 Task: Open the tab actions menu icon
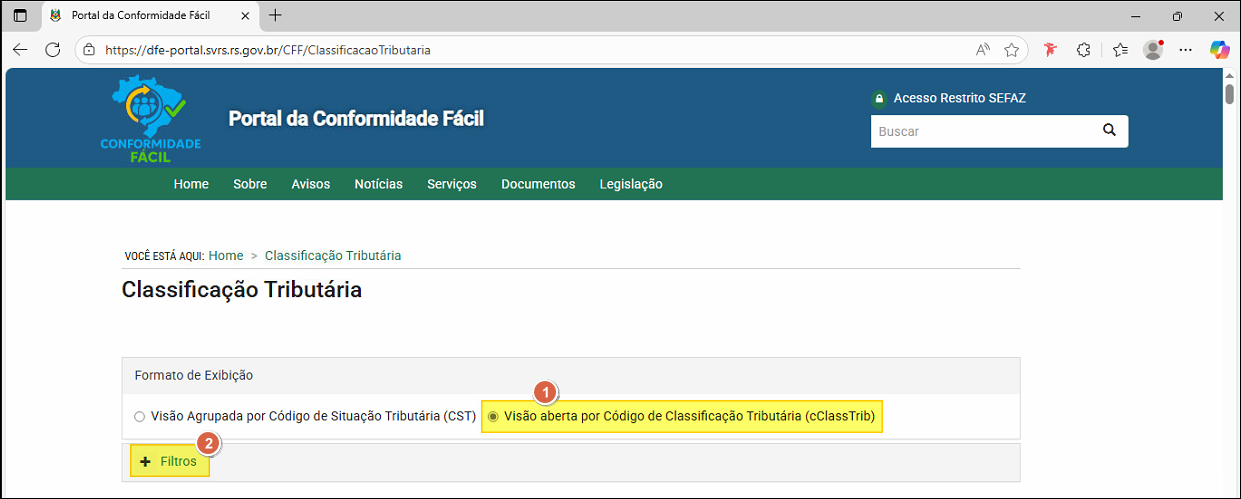pyautogui.click(x=20, y=16)
